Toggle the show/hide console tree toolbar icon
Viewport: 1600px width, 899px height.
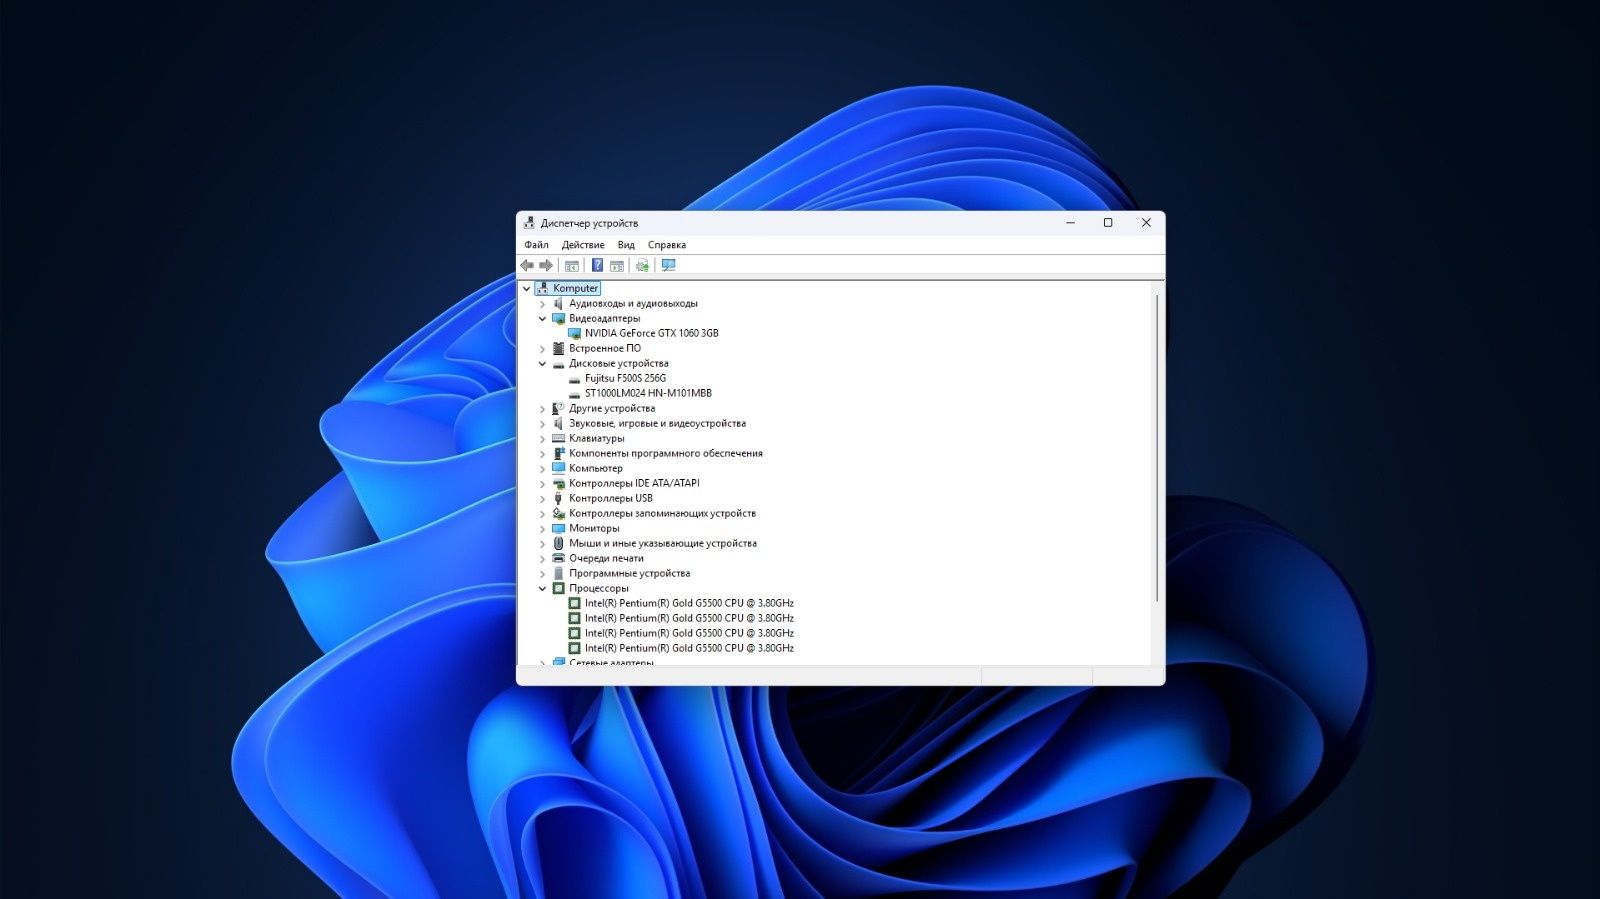pyautogui.click(x=572, y=265)
